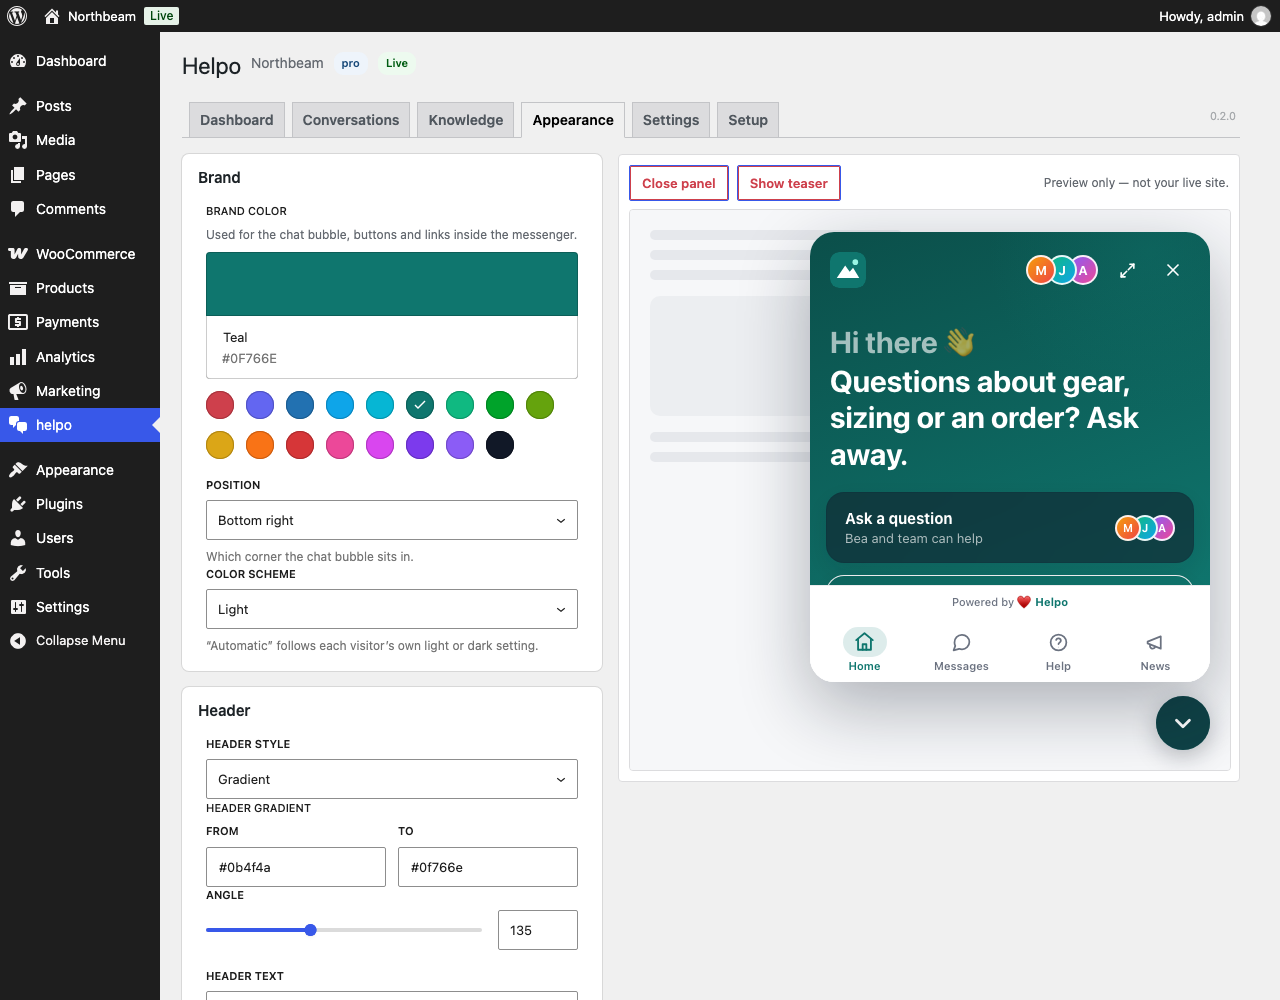The width and height of the screenshot is (1280, 1000).
Task: Open the Media library icon
Action: [18, 140]
